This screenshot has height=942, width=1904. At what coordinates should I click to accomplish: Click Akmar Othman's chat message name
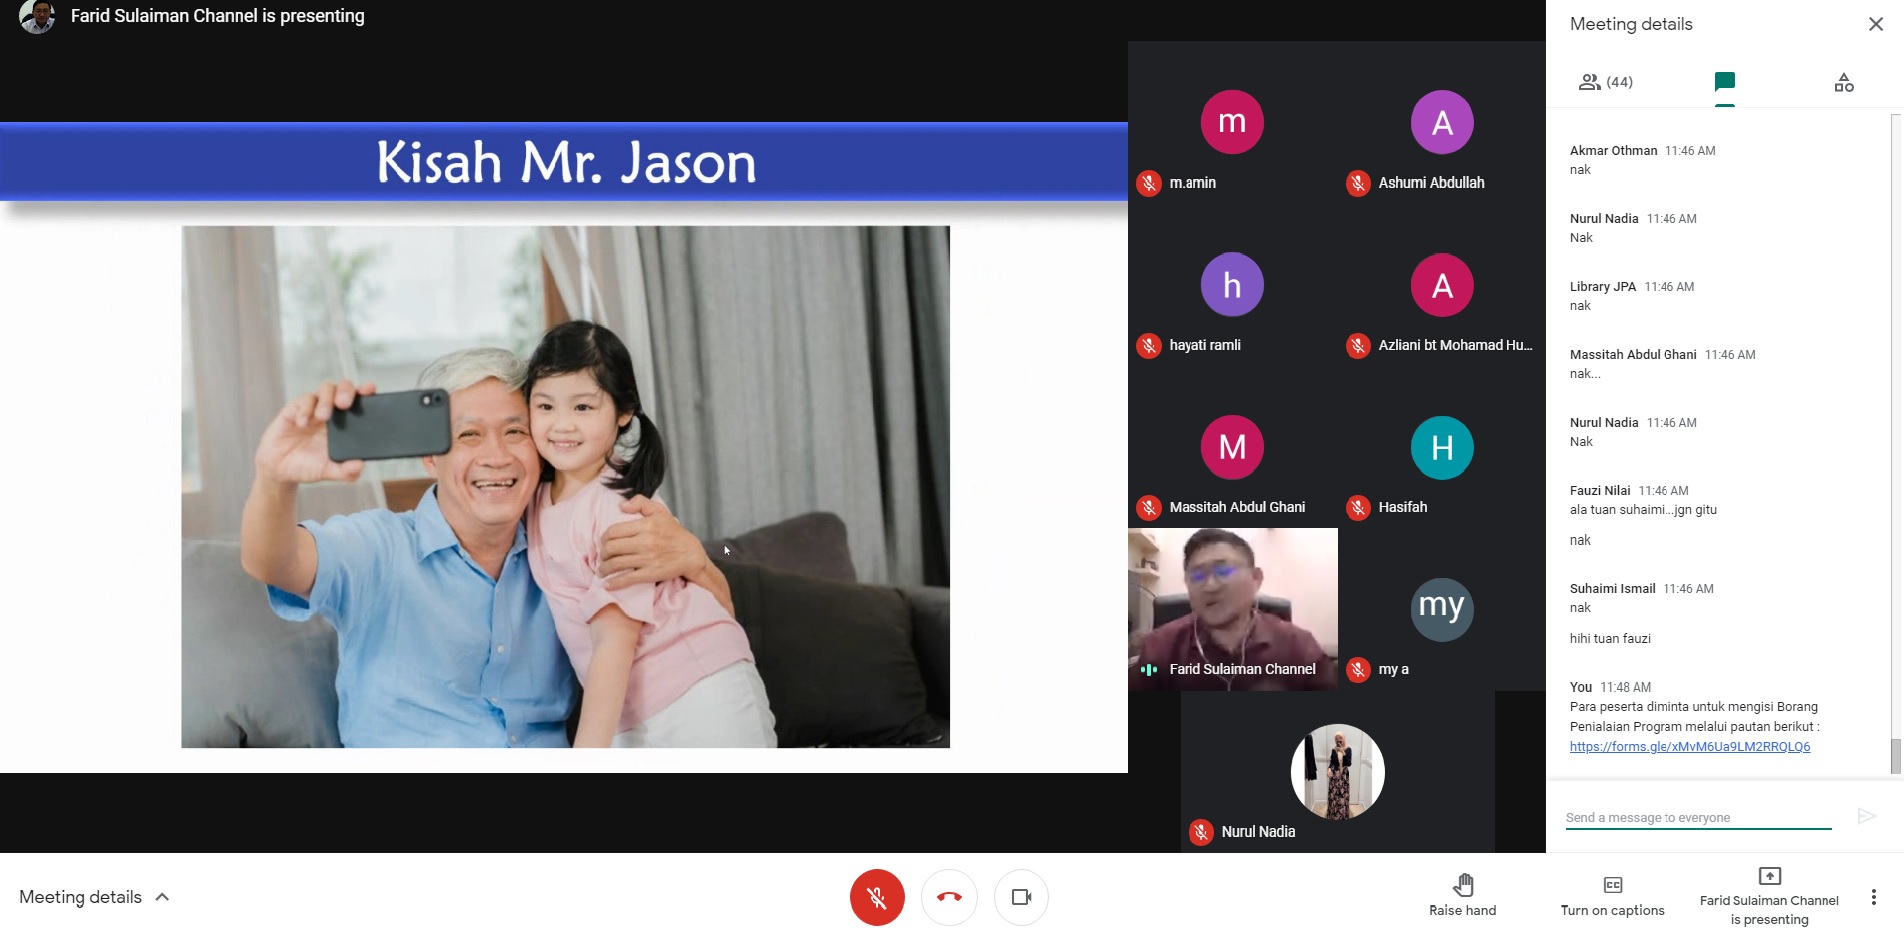coord(1613,151)
